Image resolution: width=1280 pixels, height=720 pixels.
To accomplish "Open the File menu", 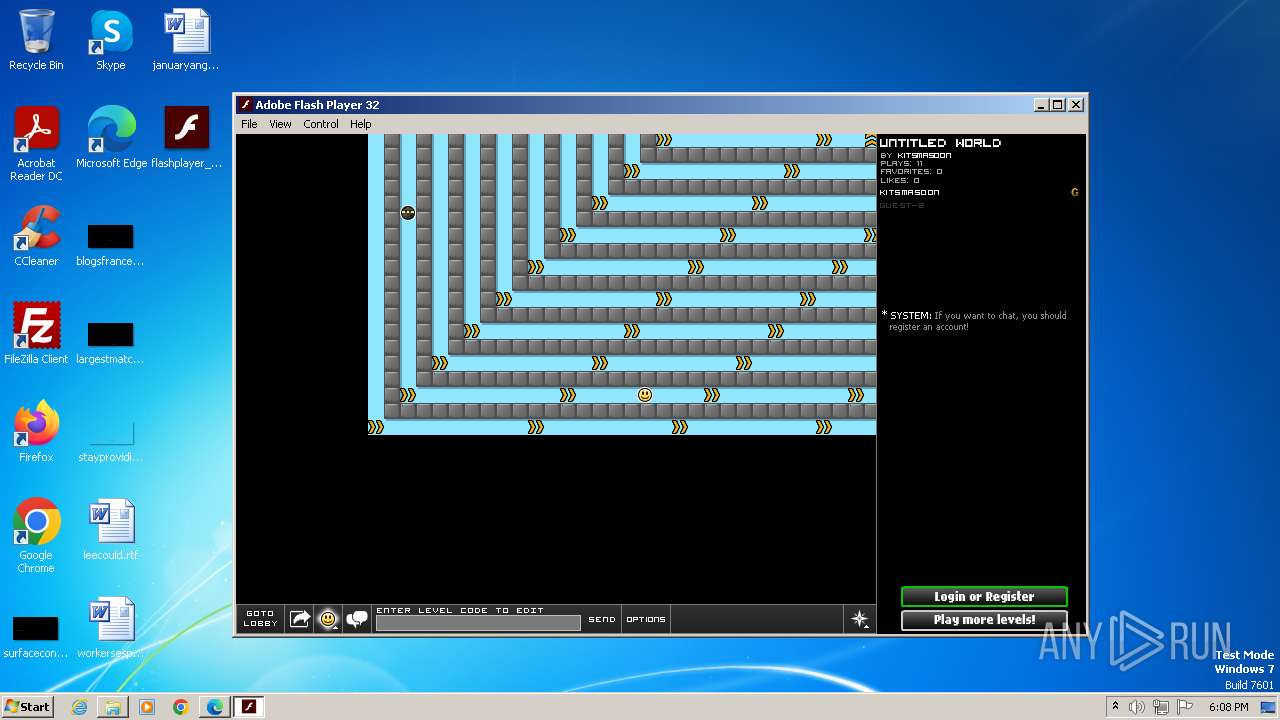I will click(x=249, y=124).
